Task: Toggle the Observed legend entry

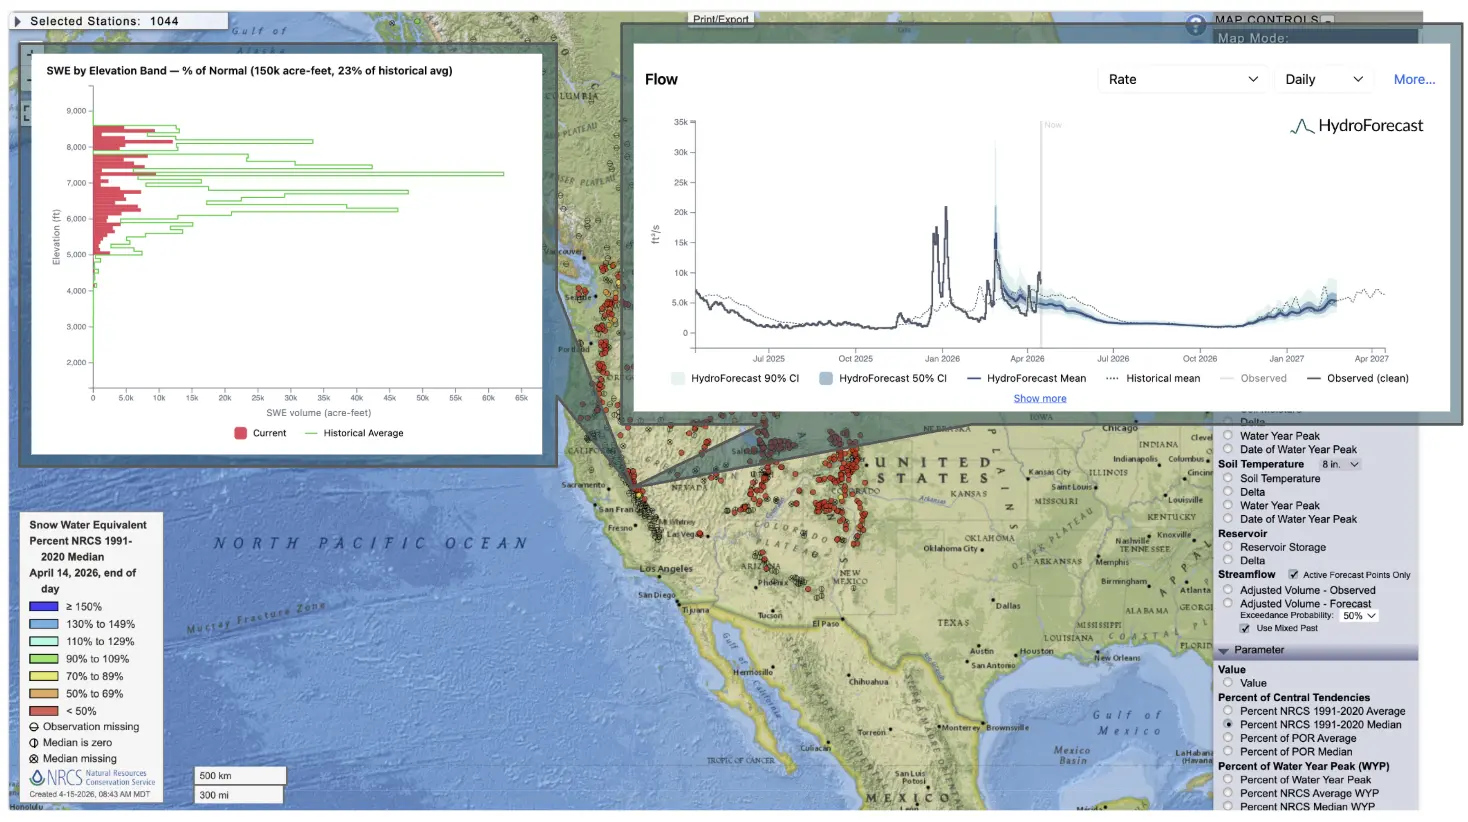Action: coord(1254,378)
